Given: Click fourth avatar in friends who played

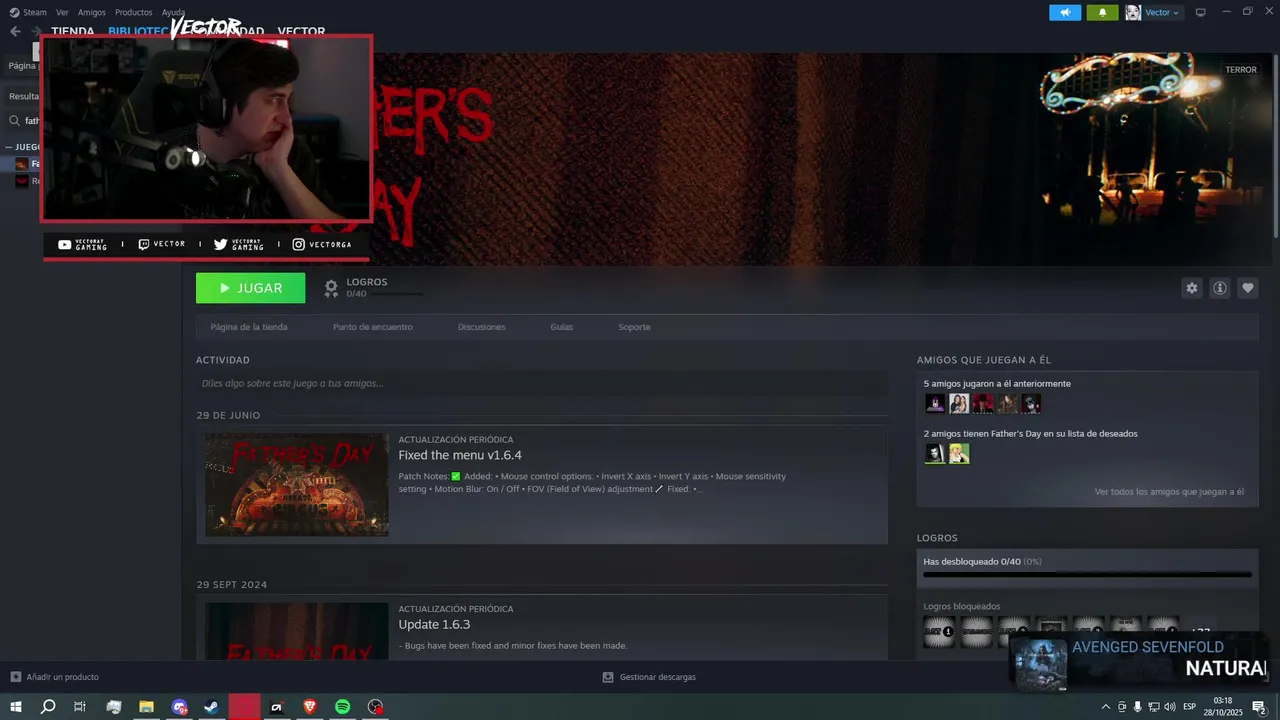Looking at the screenshot, I should (x=1007, y=403).
